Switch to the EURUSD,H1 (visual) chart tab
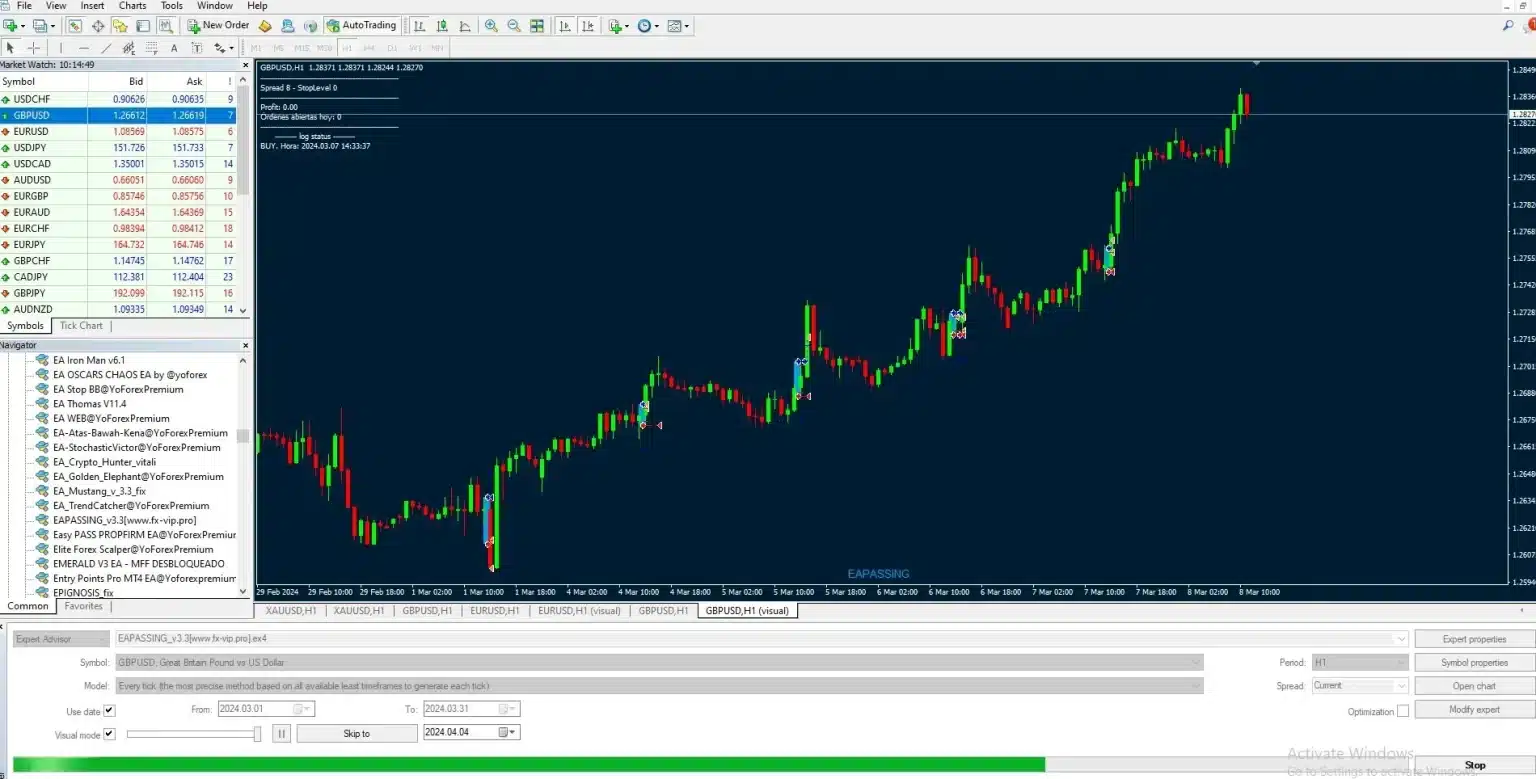This screenshot has width=1536, height=779. [x=579, y=610]
